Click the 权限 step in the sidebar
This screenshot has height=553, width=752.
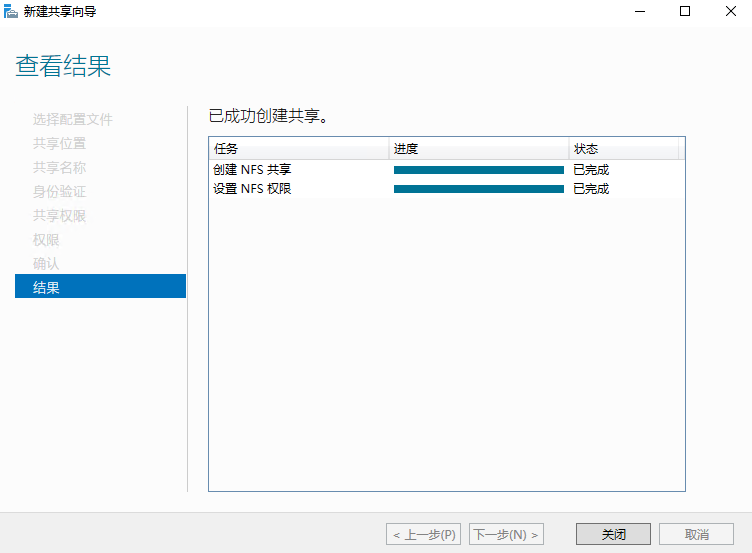46,239
